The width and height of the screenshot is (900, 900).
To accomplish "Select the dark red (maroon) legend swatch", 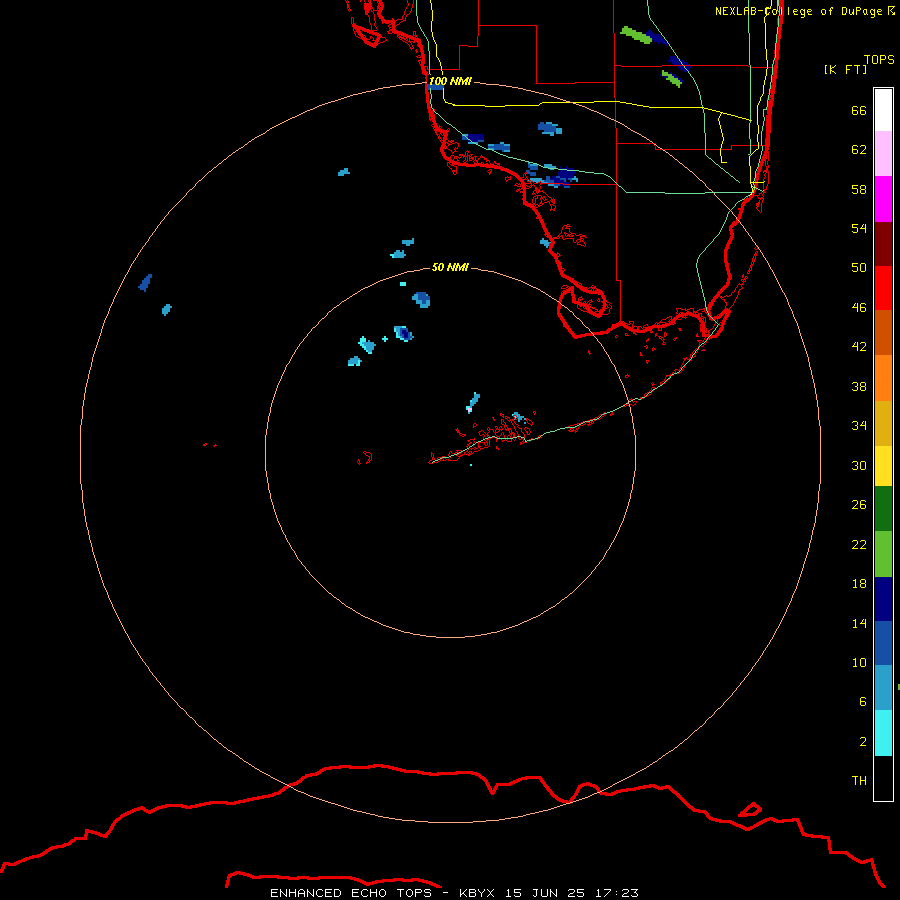I will pyautogui.click(x=883, y=244).
